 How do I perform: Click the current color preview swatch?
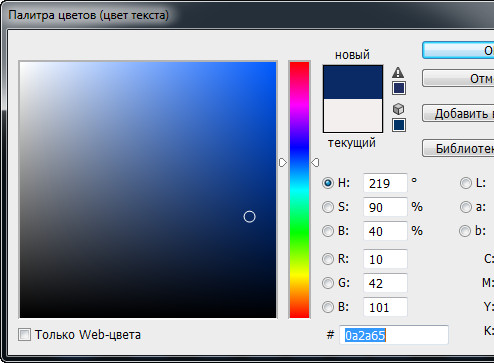point(353,115)
